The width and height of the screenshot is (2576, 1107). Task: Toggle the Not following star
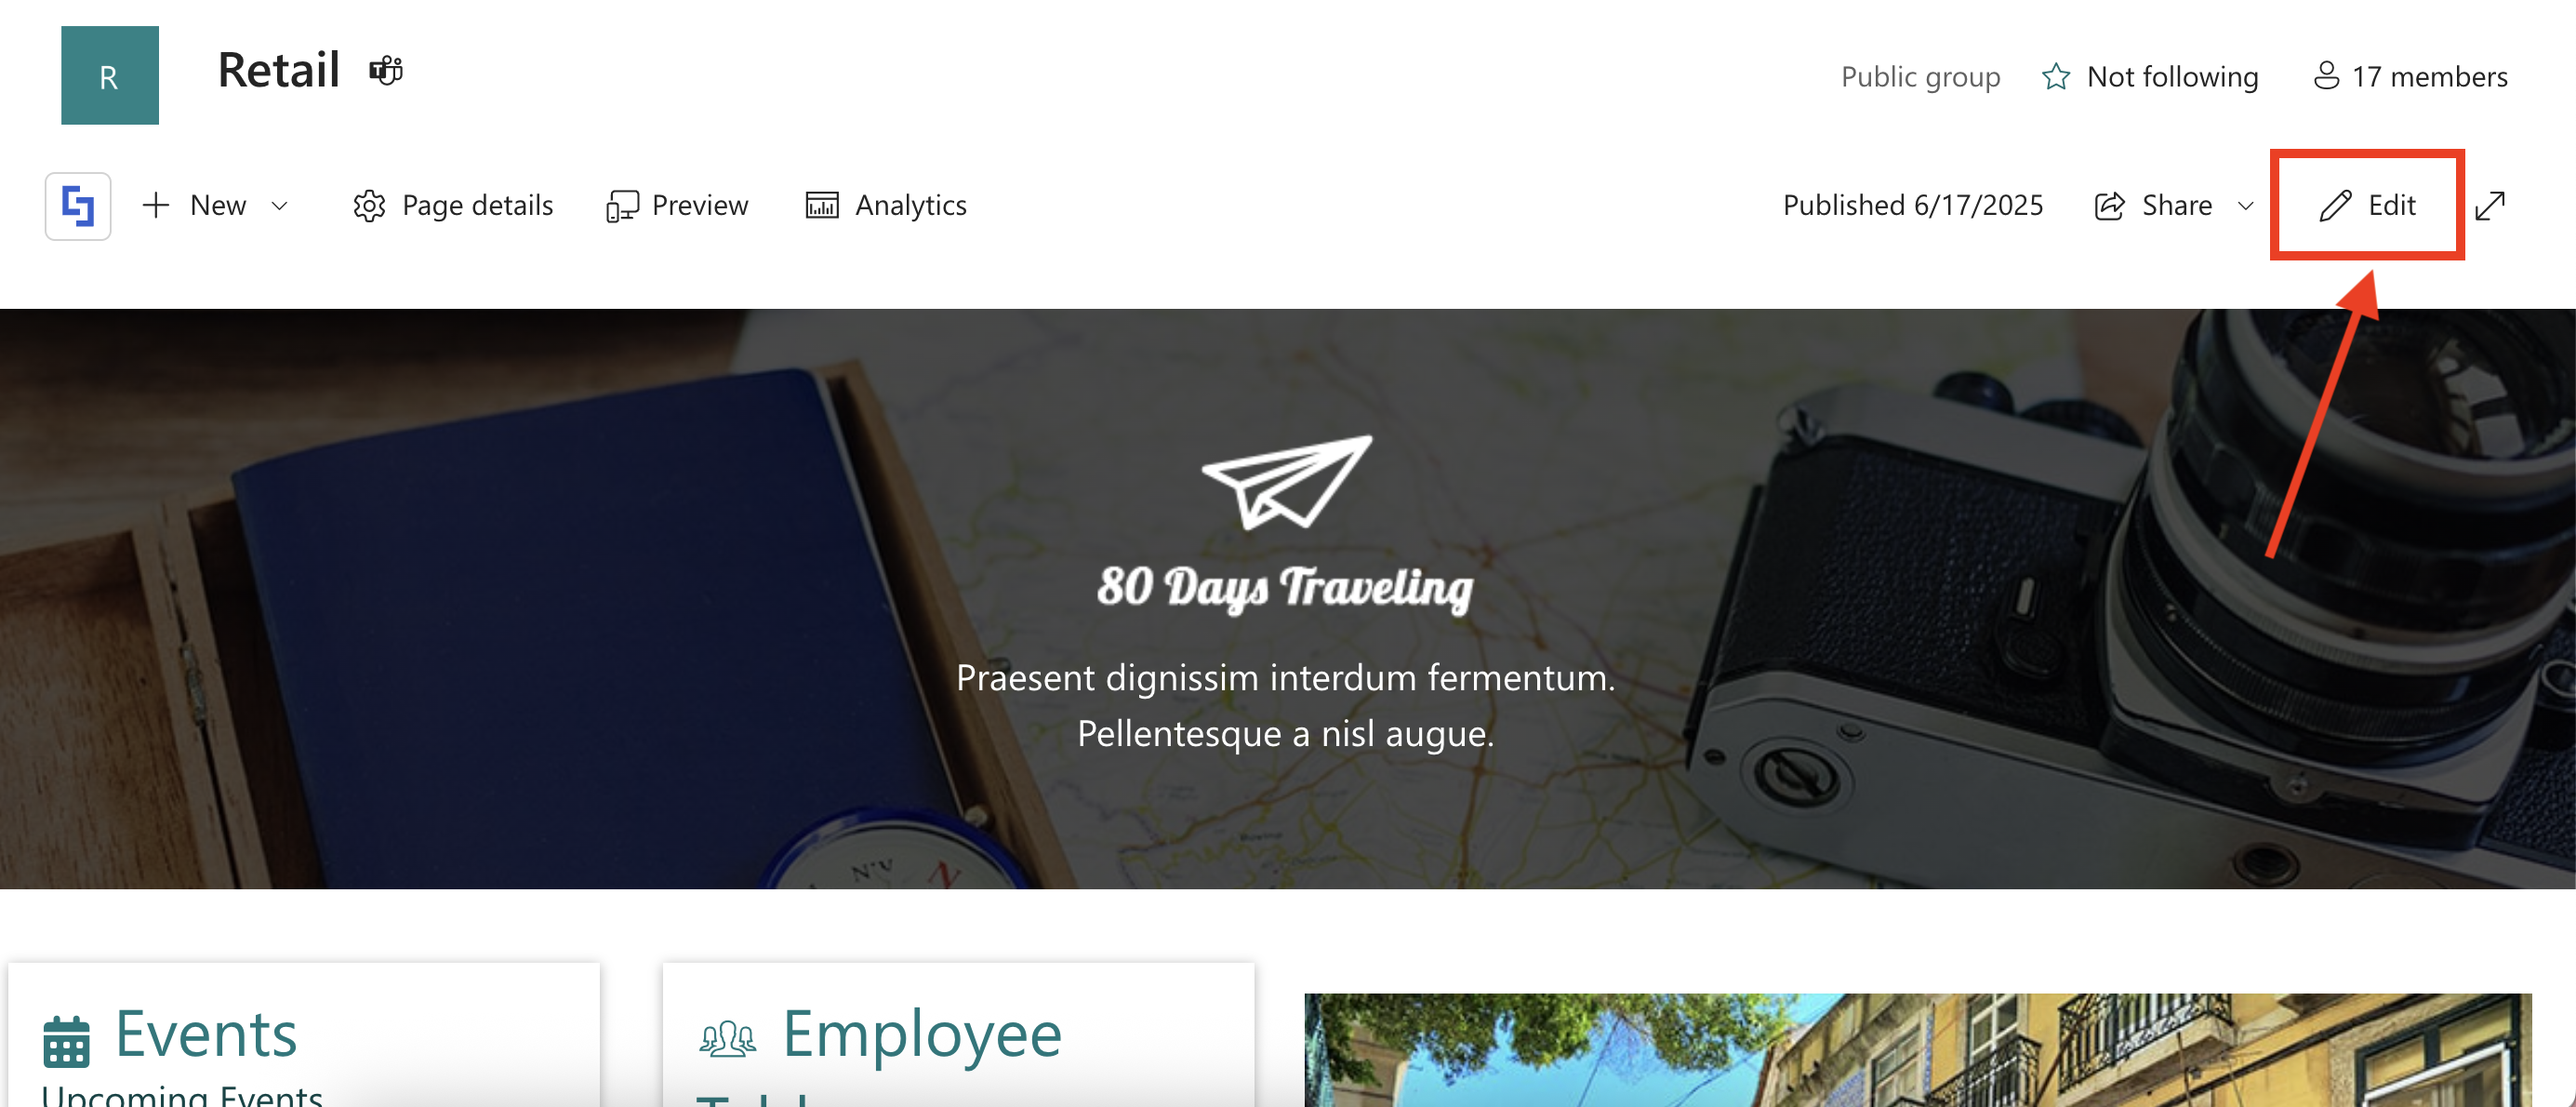(2056, 77)
